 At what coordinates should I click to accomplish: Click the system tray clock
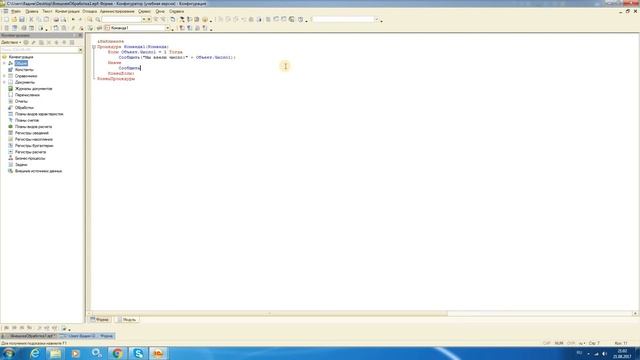622,354
